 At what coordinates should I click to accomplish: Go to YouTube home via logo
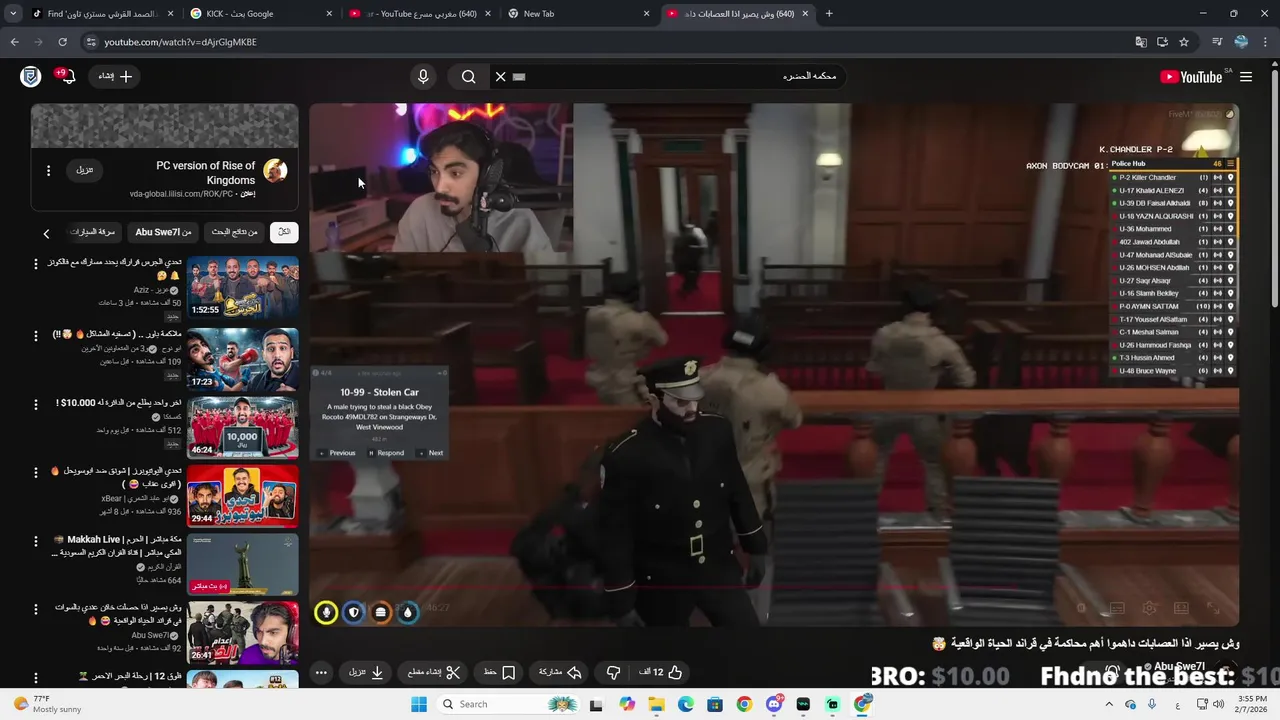click(x=1191, y=77)
